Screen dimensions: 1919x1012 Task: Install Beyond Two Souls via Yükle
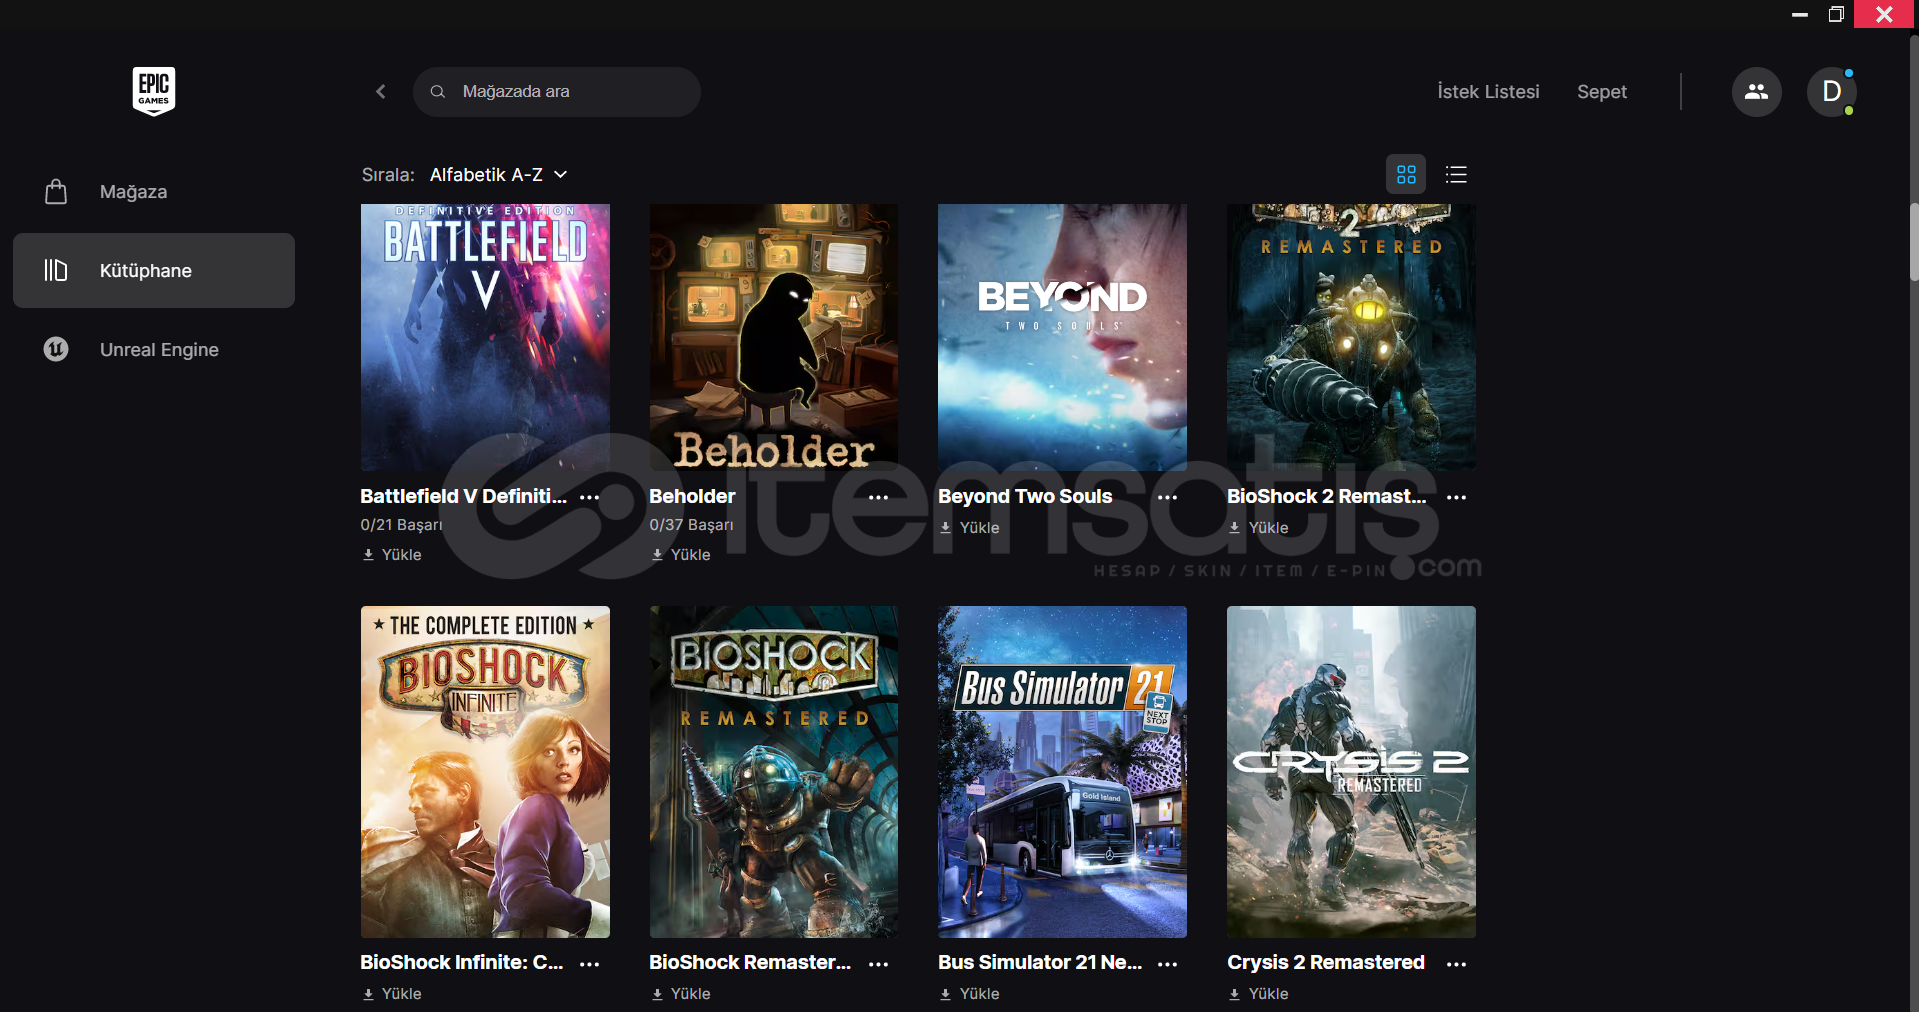coord(970,528)
